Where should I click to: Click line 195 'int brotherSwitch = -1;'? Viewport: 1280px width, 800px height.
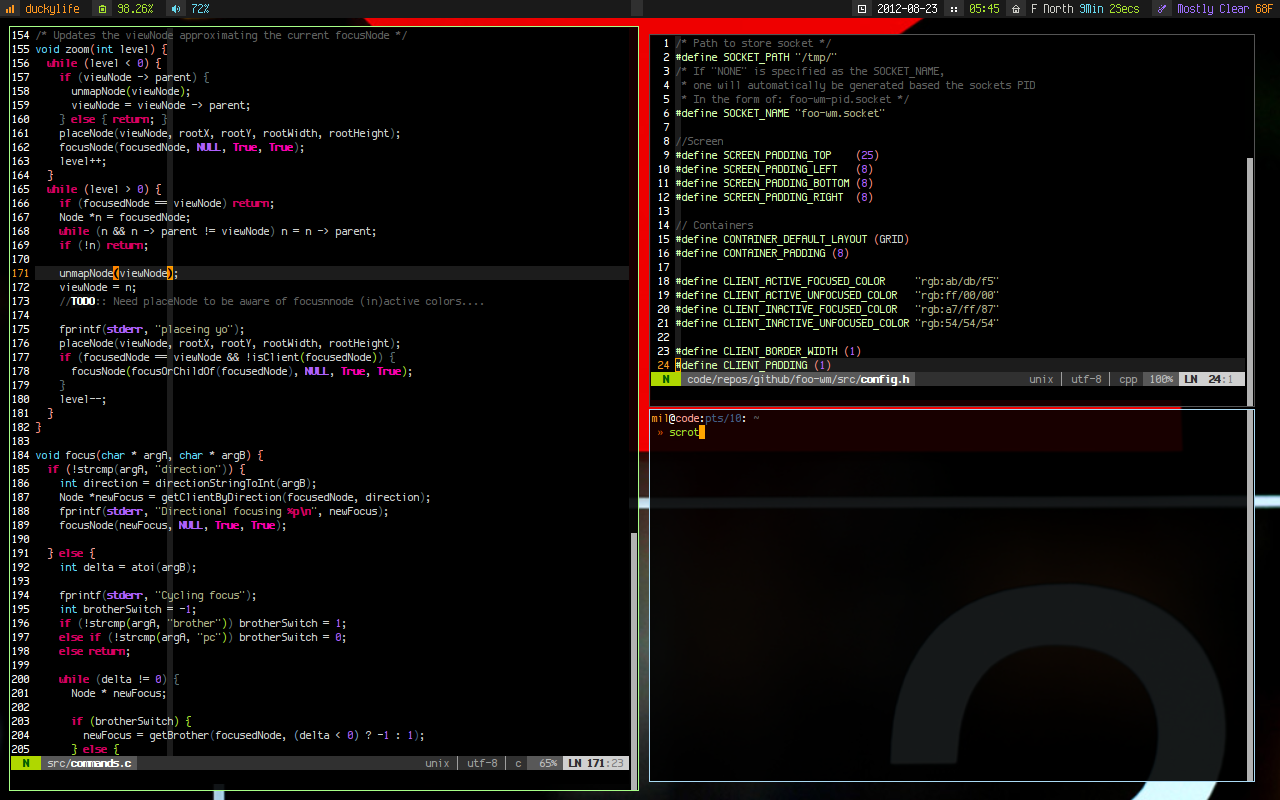[x=128, y=609]
